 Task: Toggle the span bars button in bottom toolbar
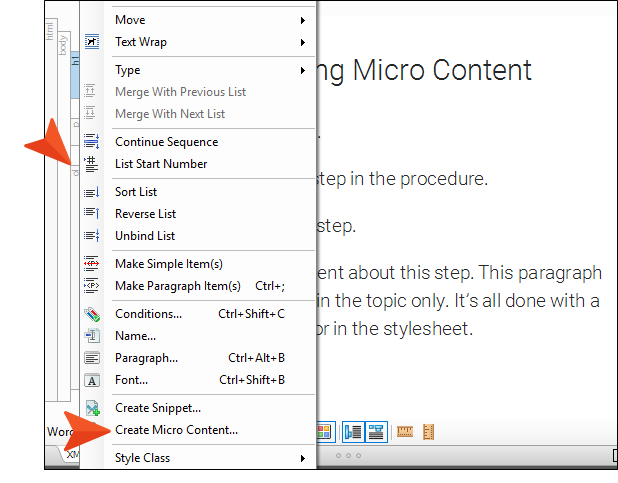376,432
